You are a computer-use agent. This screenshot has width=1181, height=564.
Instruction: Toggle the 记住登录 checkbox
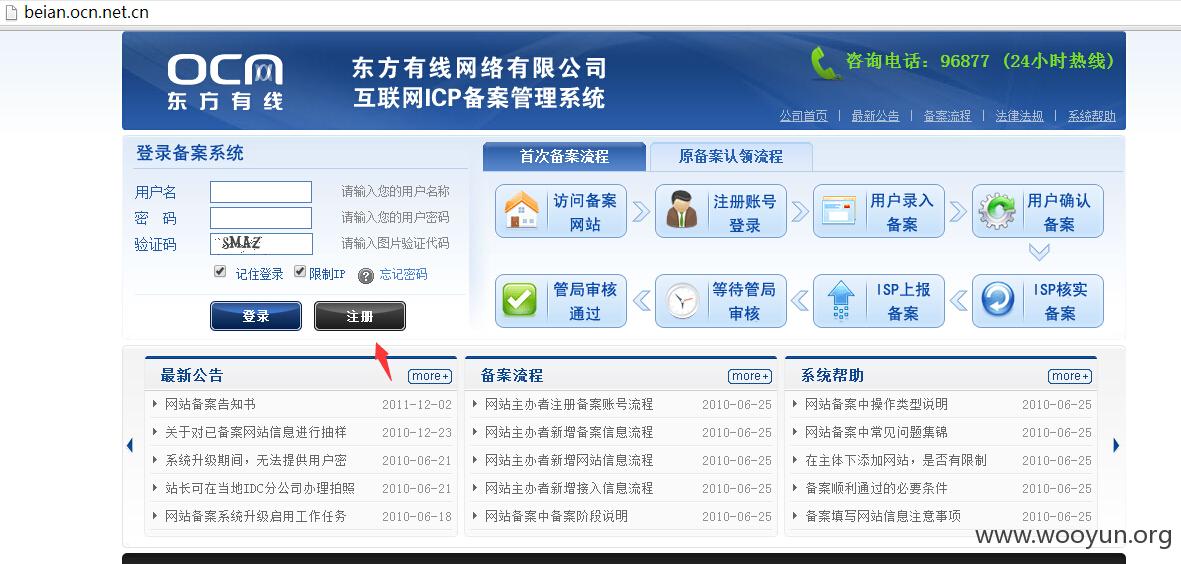click(x=220, y=271)
